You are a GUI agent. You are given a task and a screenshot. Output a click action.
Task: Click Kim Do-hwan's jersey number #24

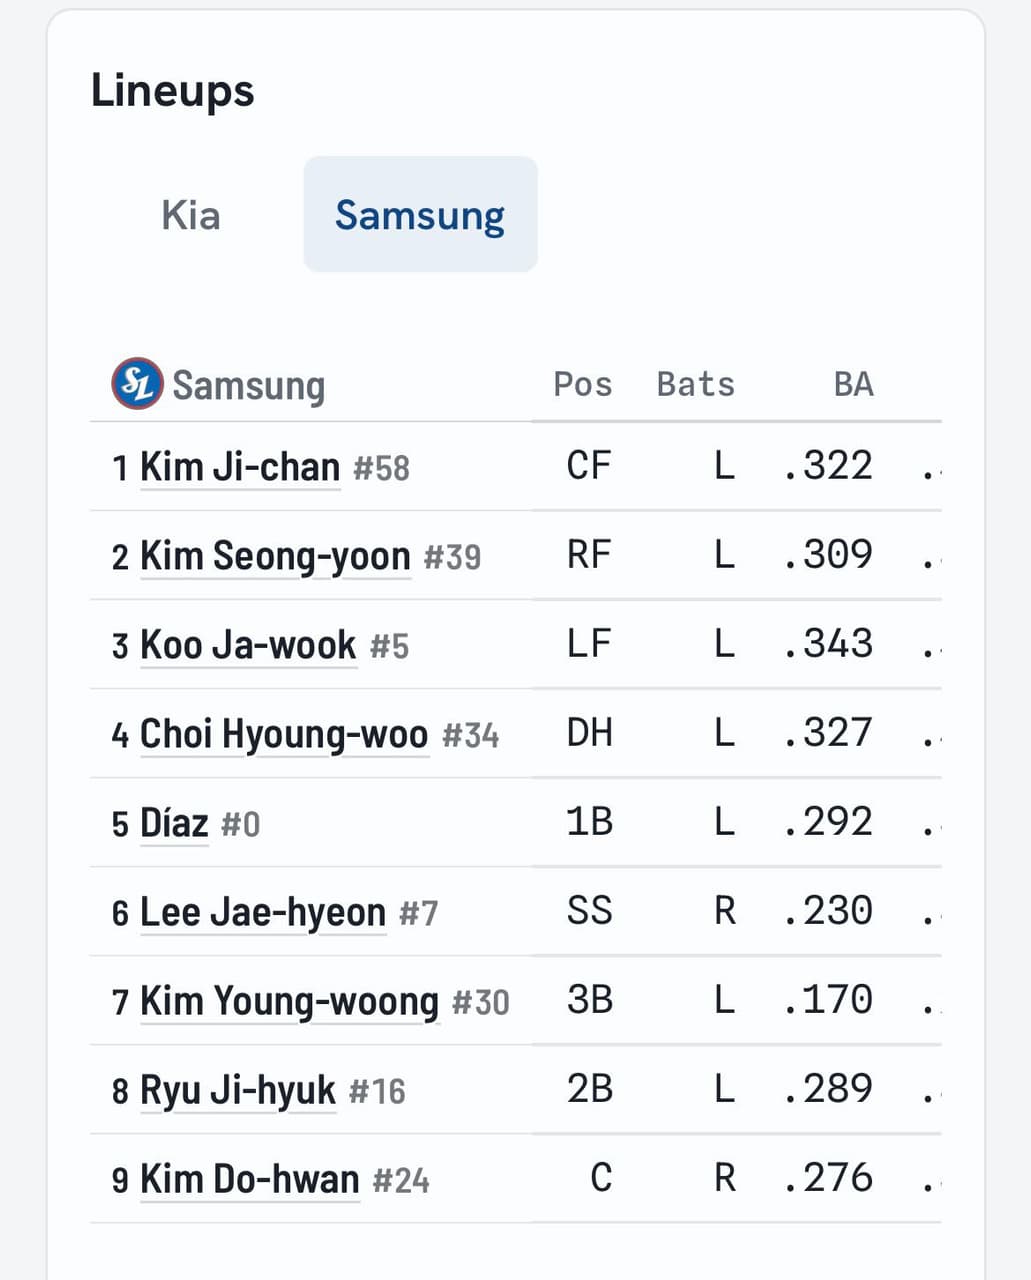coord(401,1181)
